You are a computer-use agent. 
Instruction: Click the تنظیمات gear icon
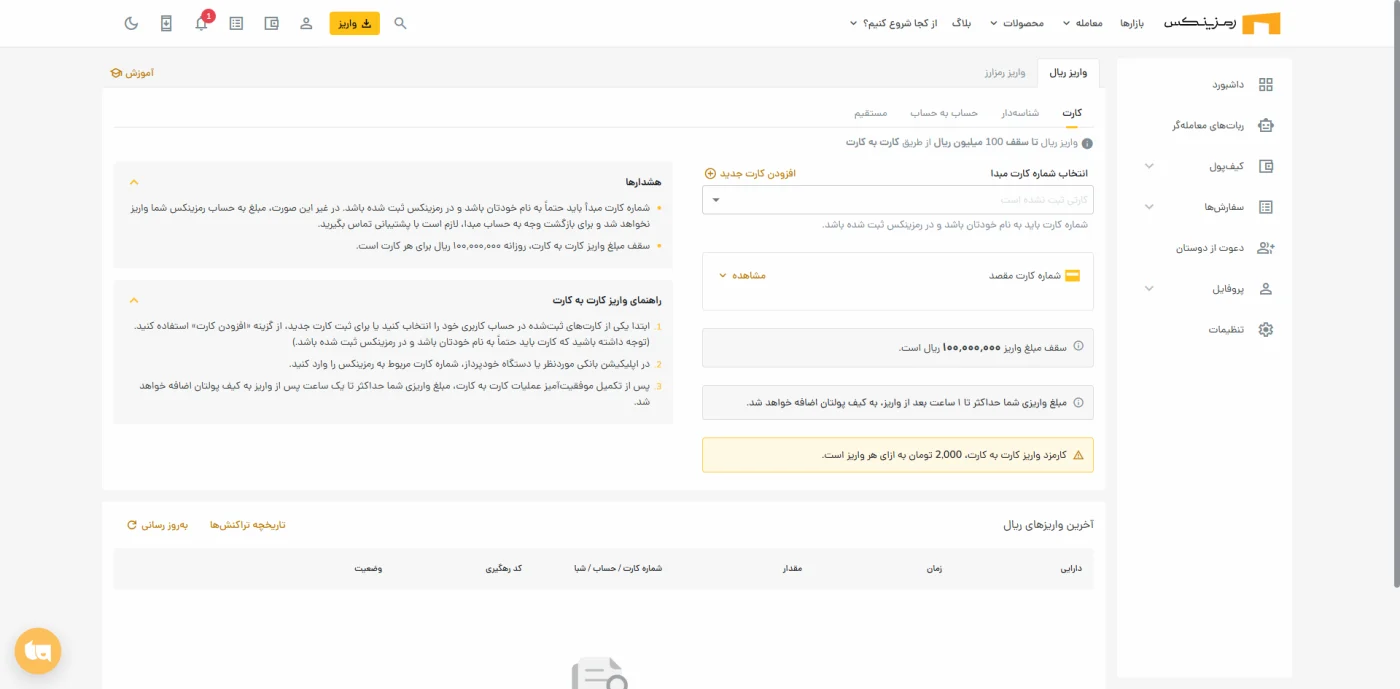click(1266, 330)
